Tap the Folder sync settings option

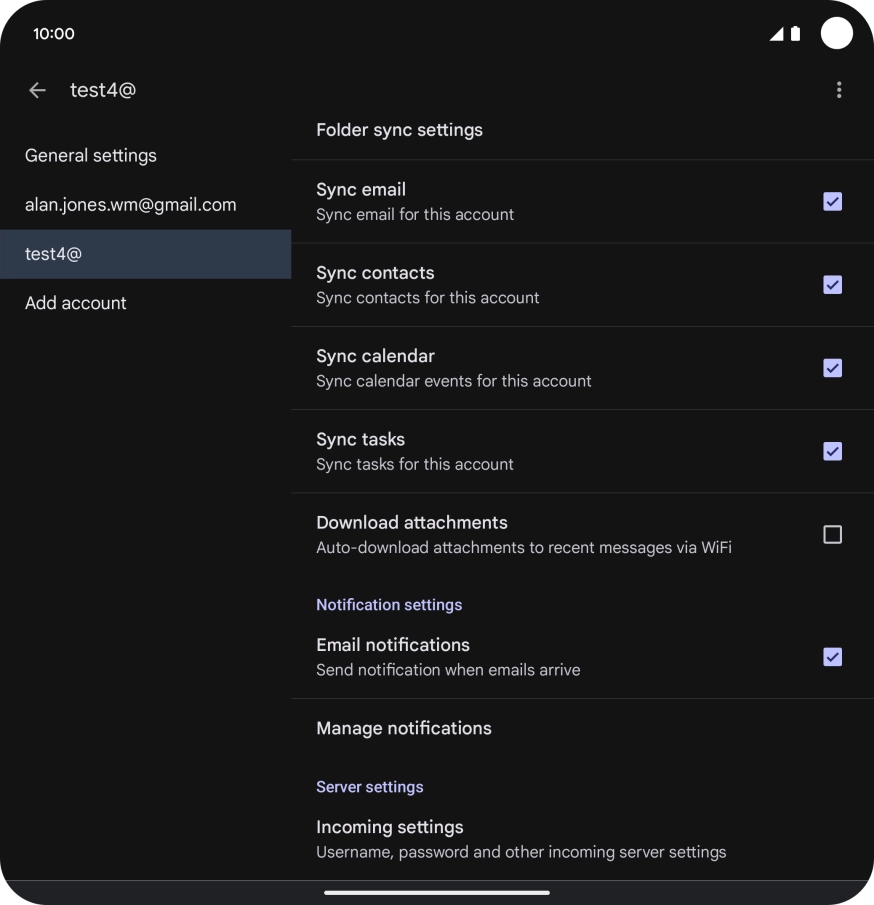click(x=399, y=130)
